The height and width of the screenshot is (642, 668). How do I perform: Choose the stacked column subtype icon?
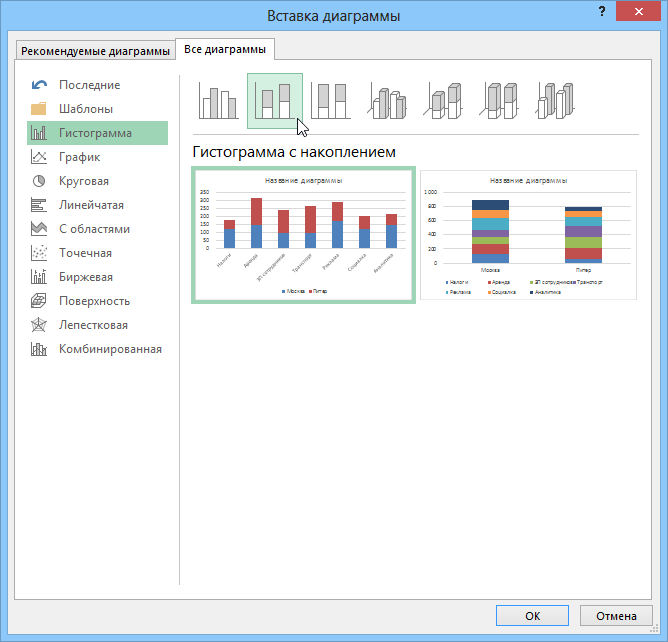click(275, 101)
